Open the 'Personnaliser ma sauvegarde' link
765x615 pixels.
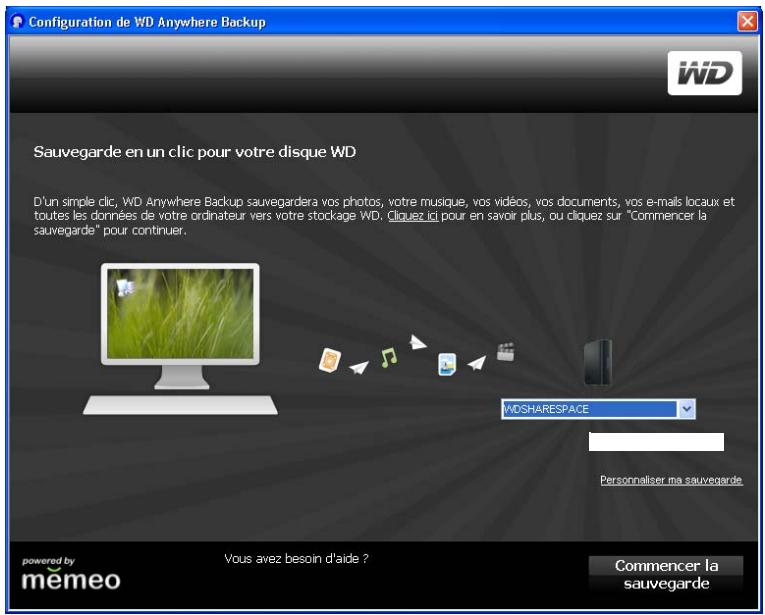(x=671, y=480)
